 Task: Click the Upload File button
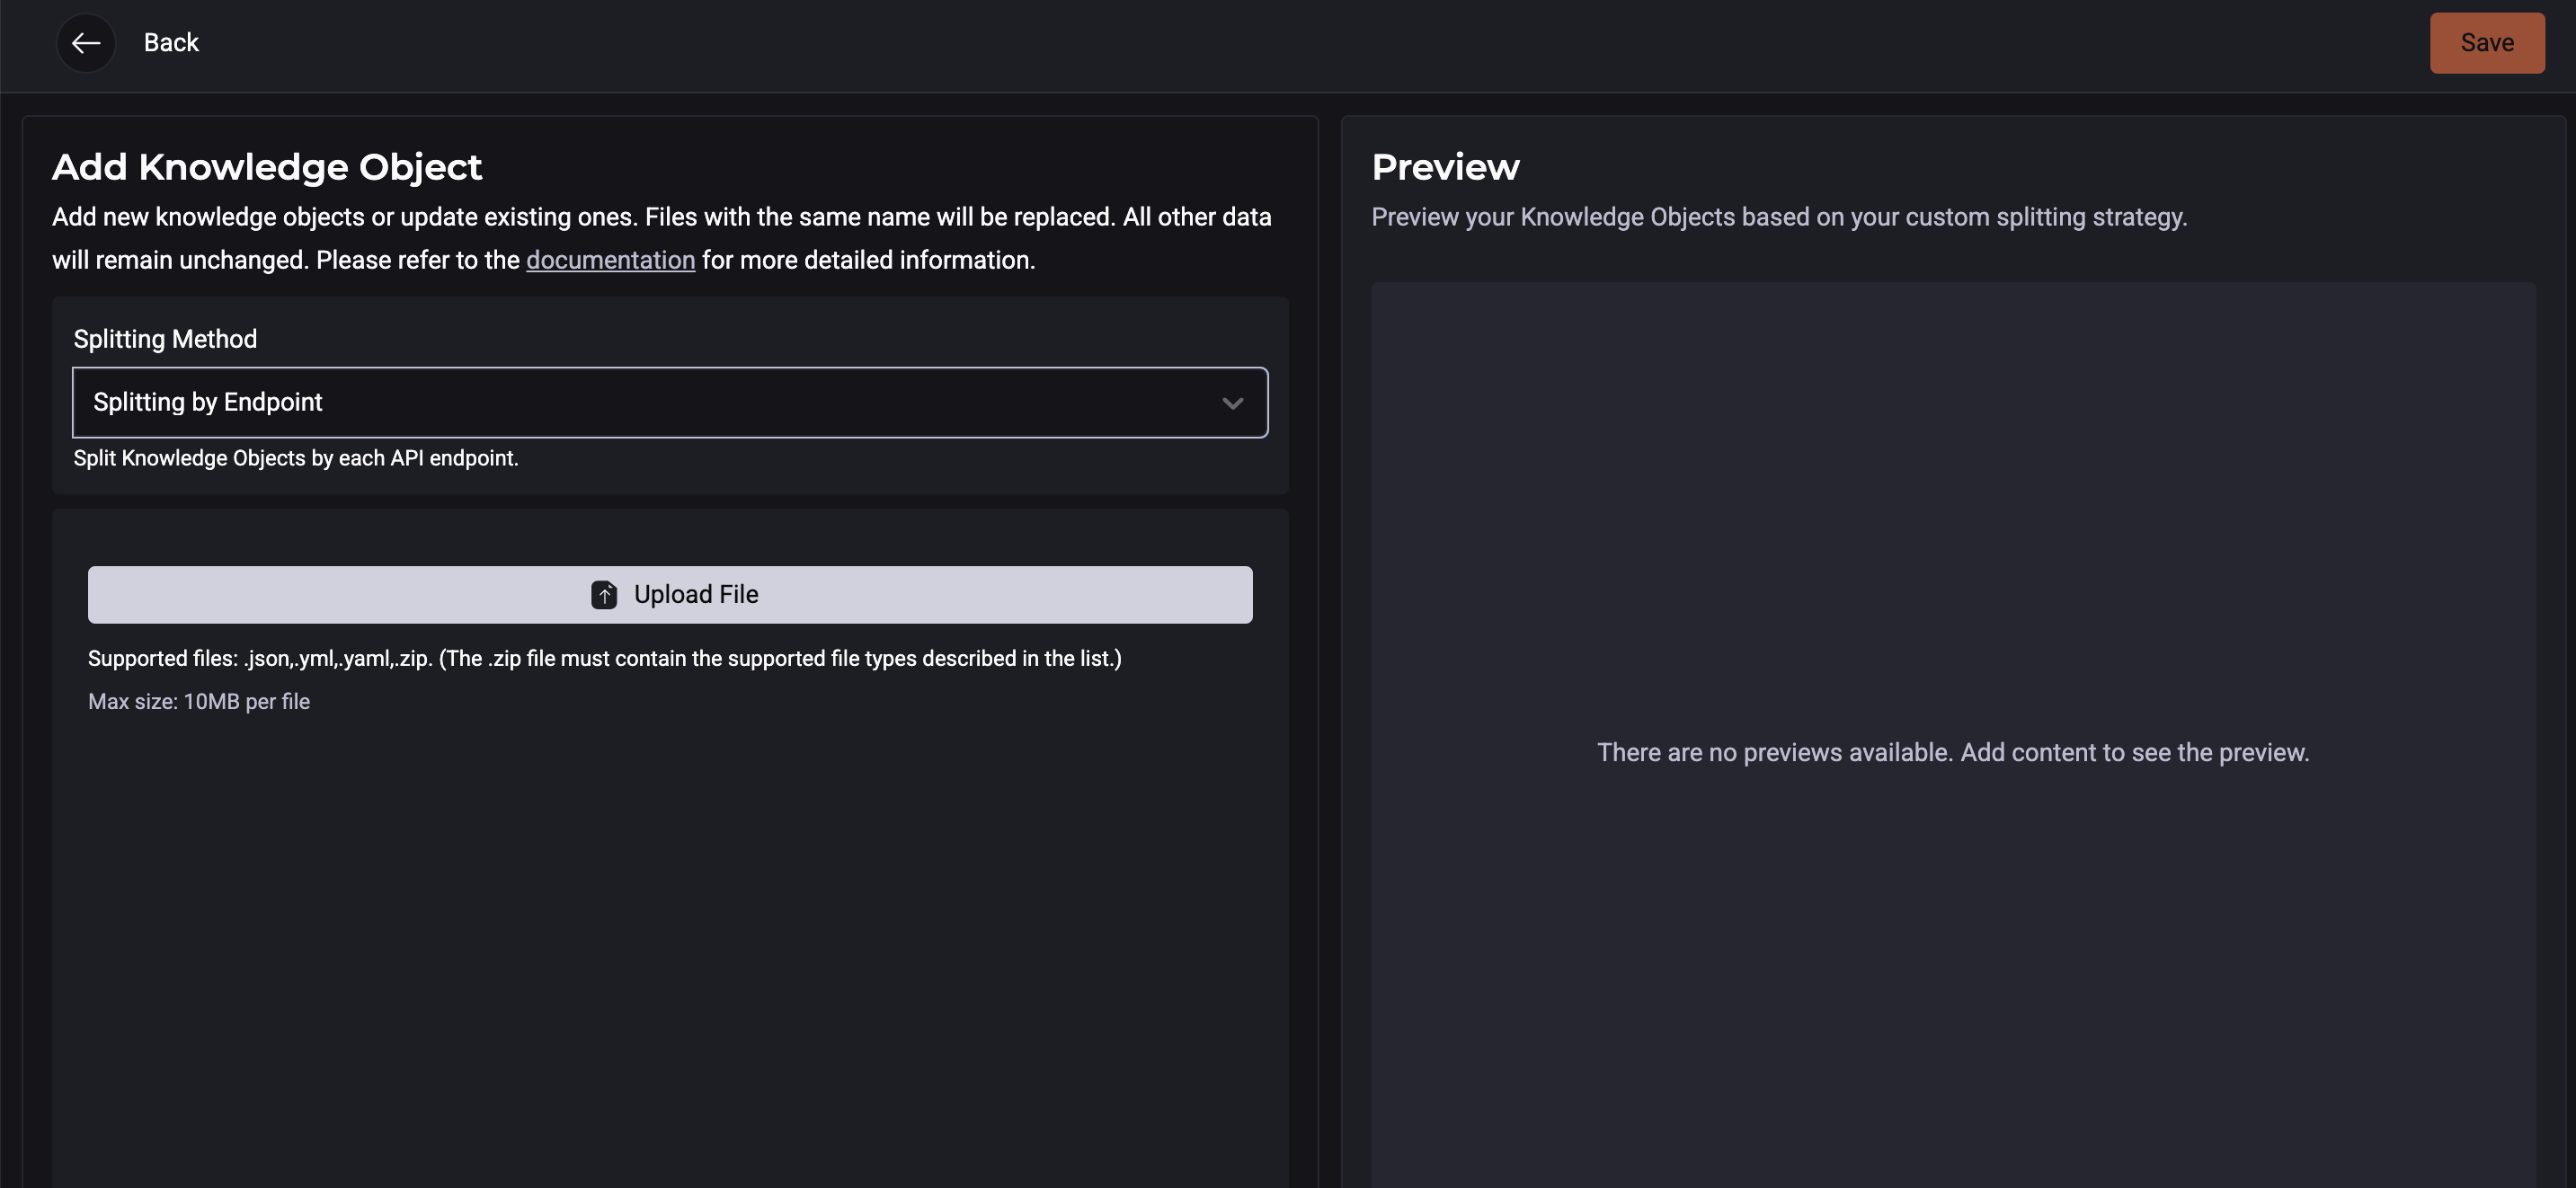[x=670, y=594]
